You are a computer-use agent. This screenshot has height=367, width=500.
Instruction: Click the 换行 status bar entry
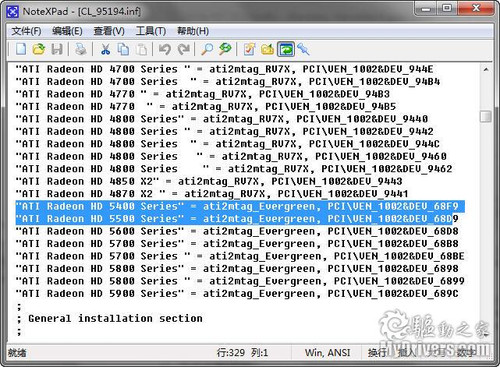click(x=377, y=353)
